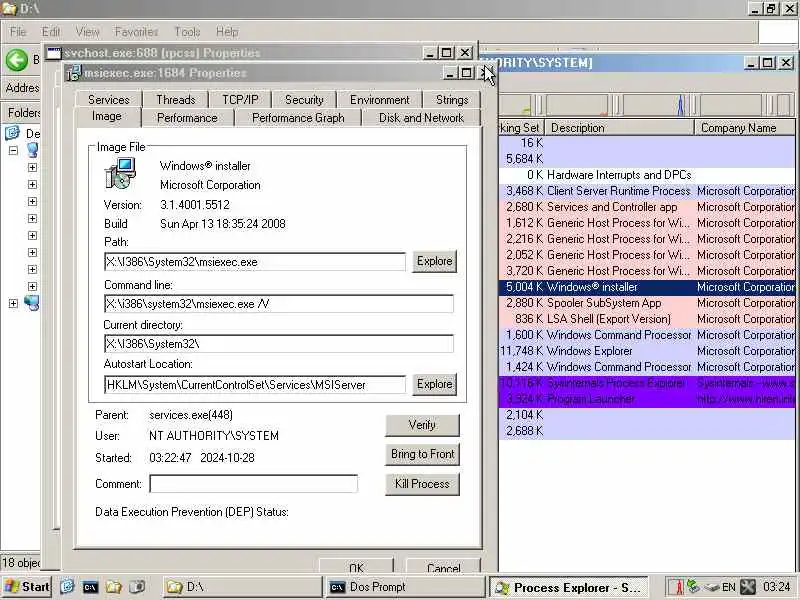Select Sysinternals Process Explorer row
Image resolution: width=800 pixels, height=600 pixels.
[x=646, y=383]
